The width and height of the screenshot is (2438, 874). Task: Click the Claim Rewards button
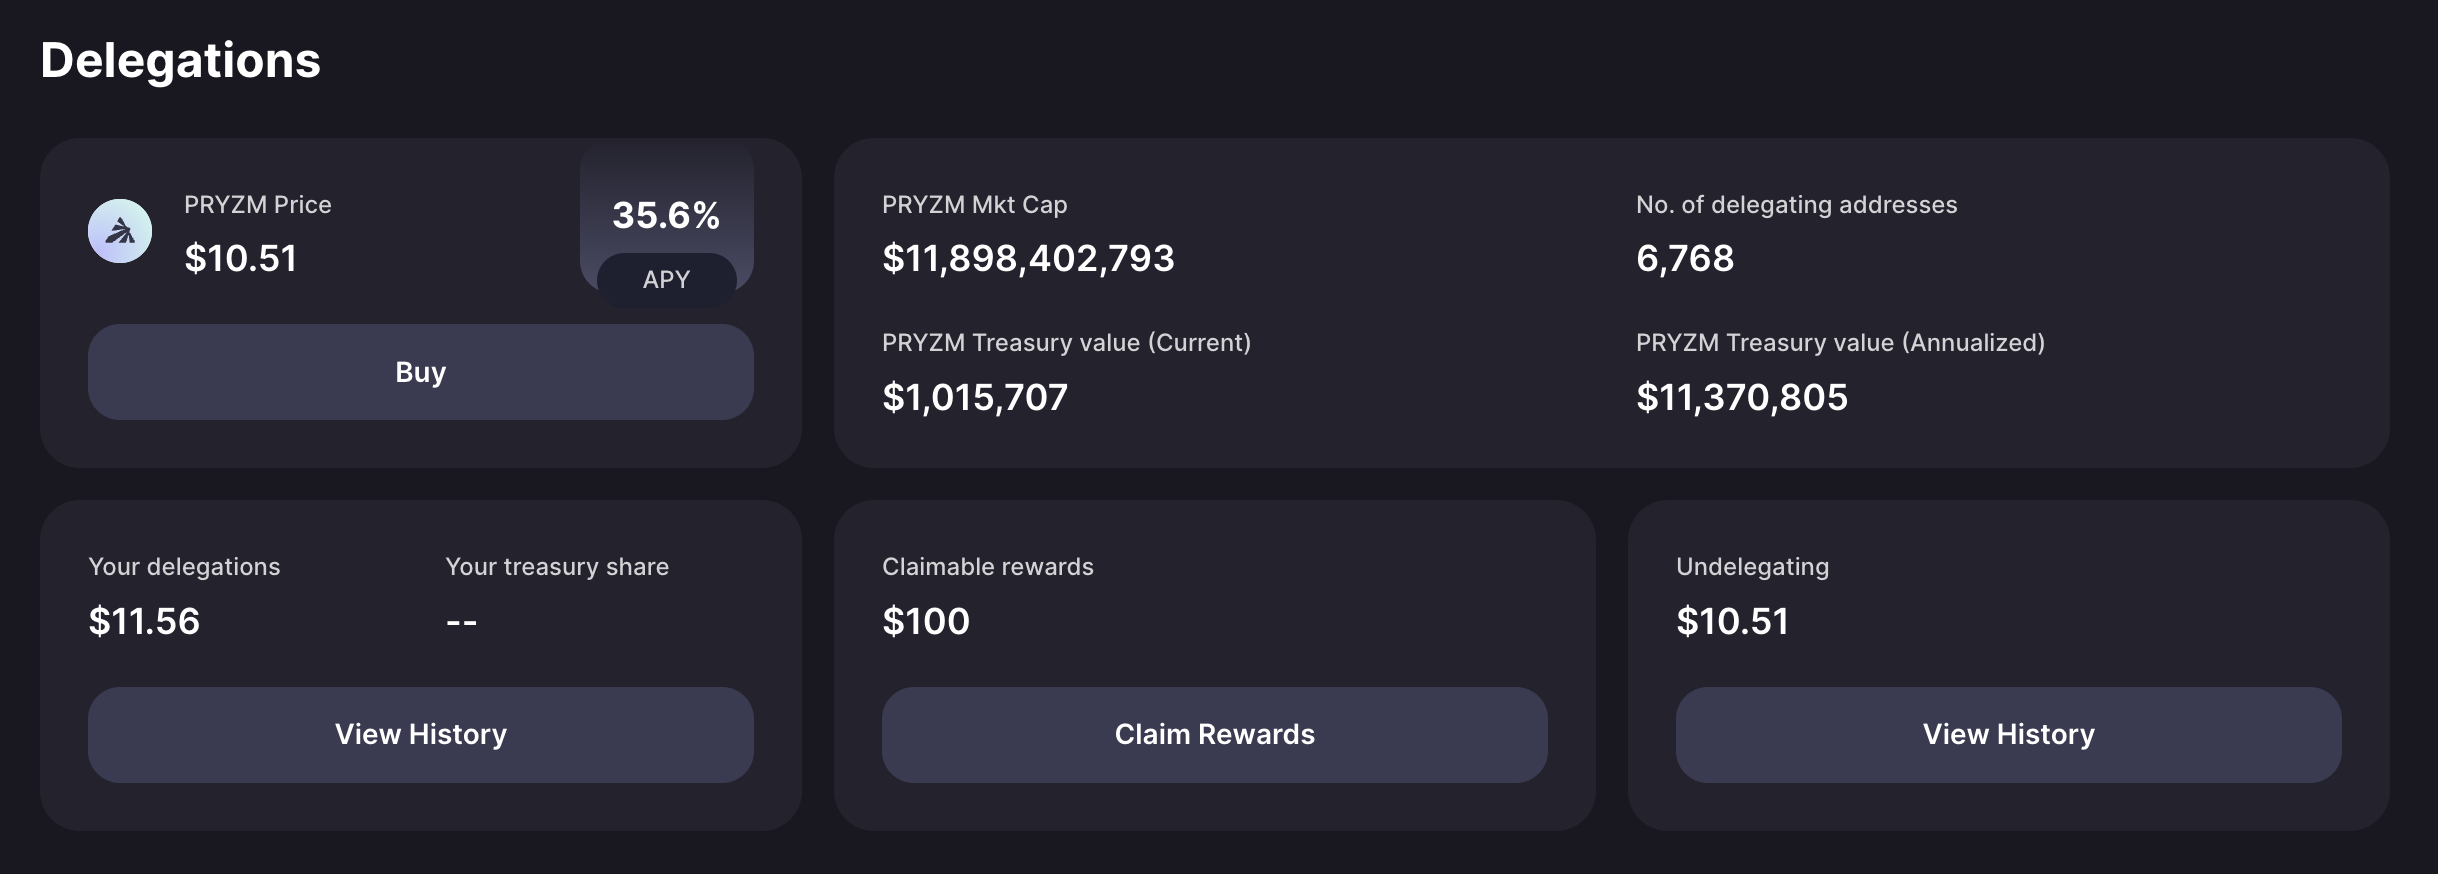coord(1215,735)
